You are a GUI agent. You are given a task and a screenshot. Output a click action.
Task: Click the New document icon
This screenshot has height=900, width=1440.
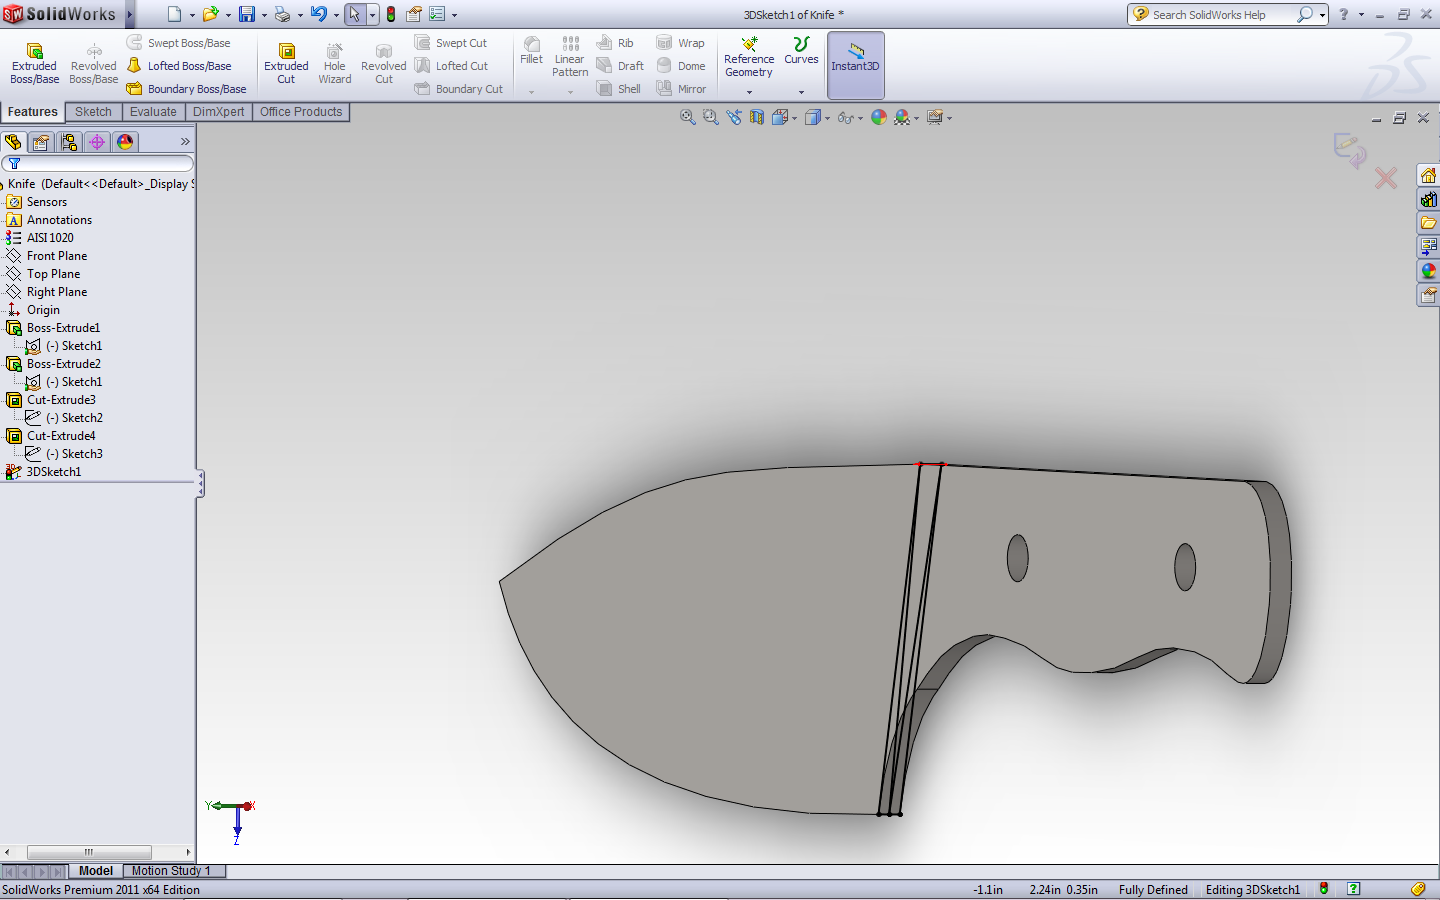(174, 14)
